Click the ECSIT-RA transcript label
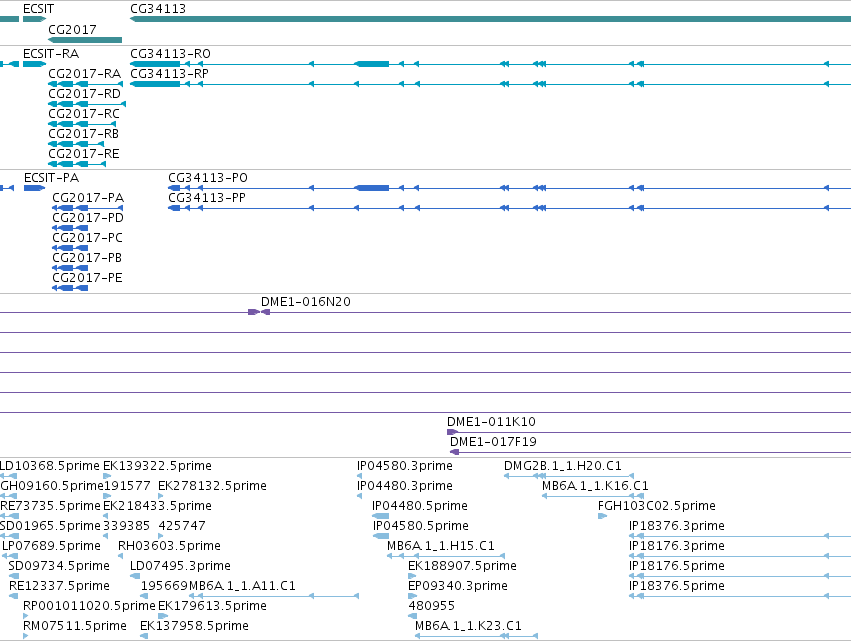The image size is (851, 641). tap(50, 54)
